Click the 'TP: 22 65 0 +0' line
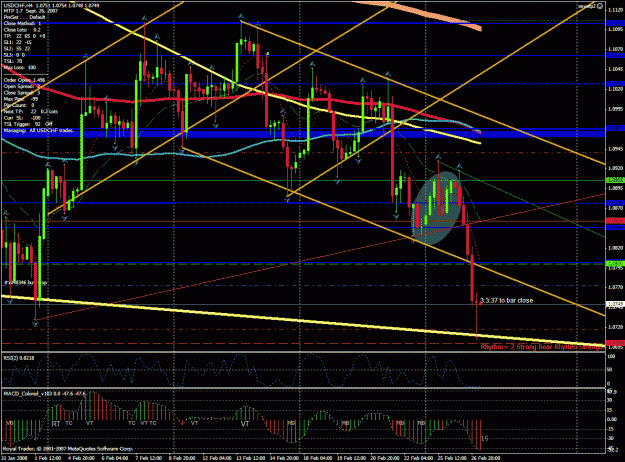 coord(24,36)
